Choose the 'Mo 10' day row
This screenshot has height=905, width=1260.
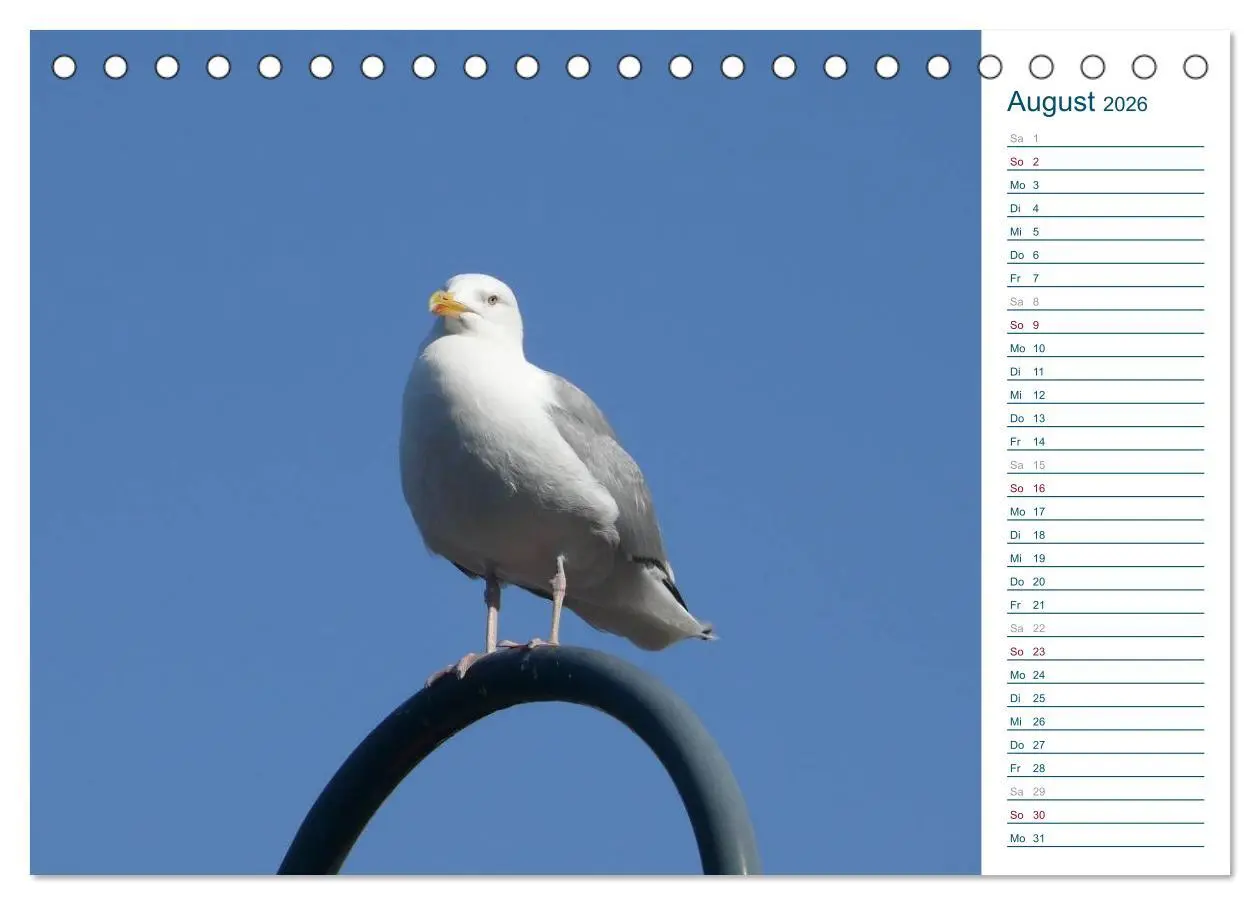[1105, 348]
